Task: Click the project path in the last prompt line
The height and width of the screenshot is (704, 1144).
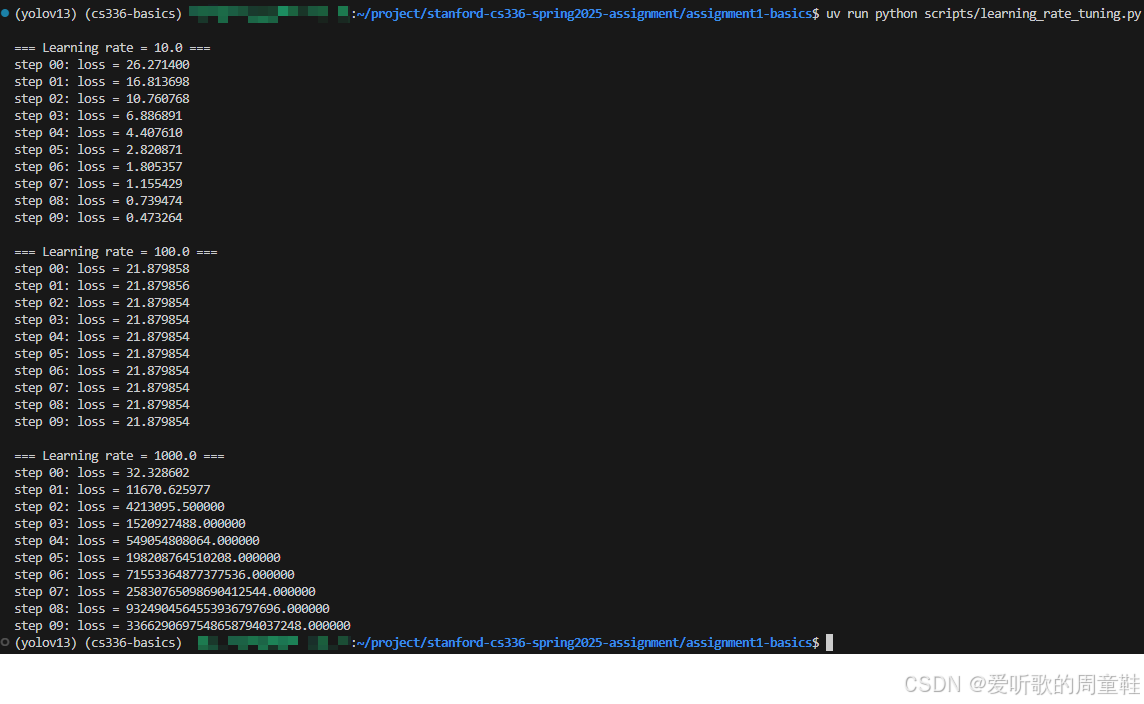Action: click(584, 643)
